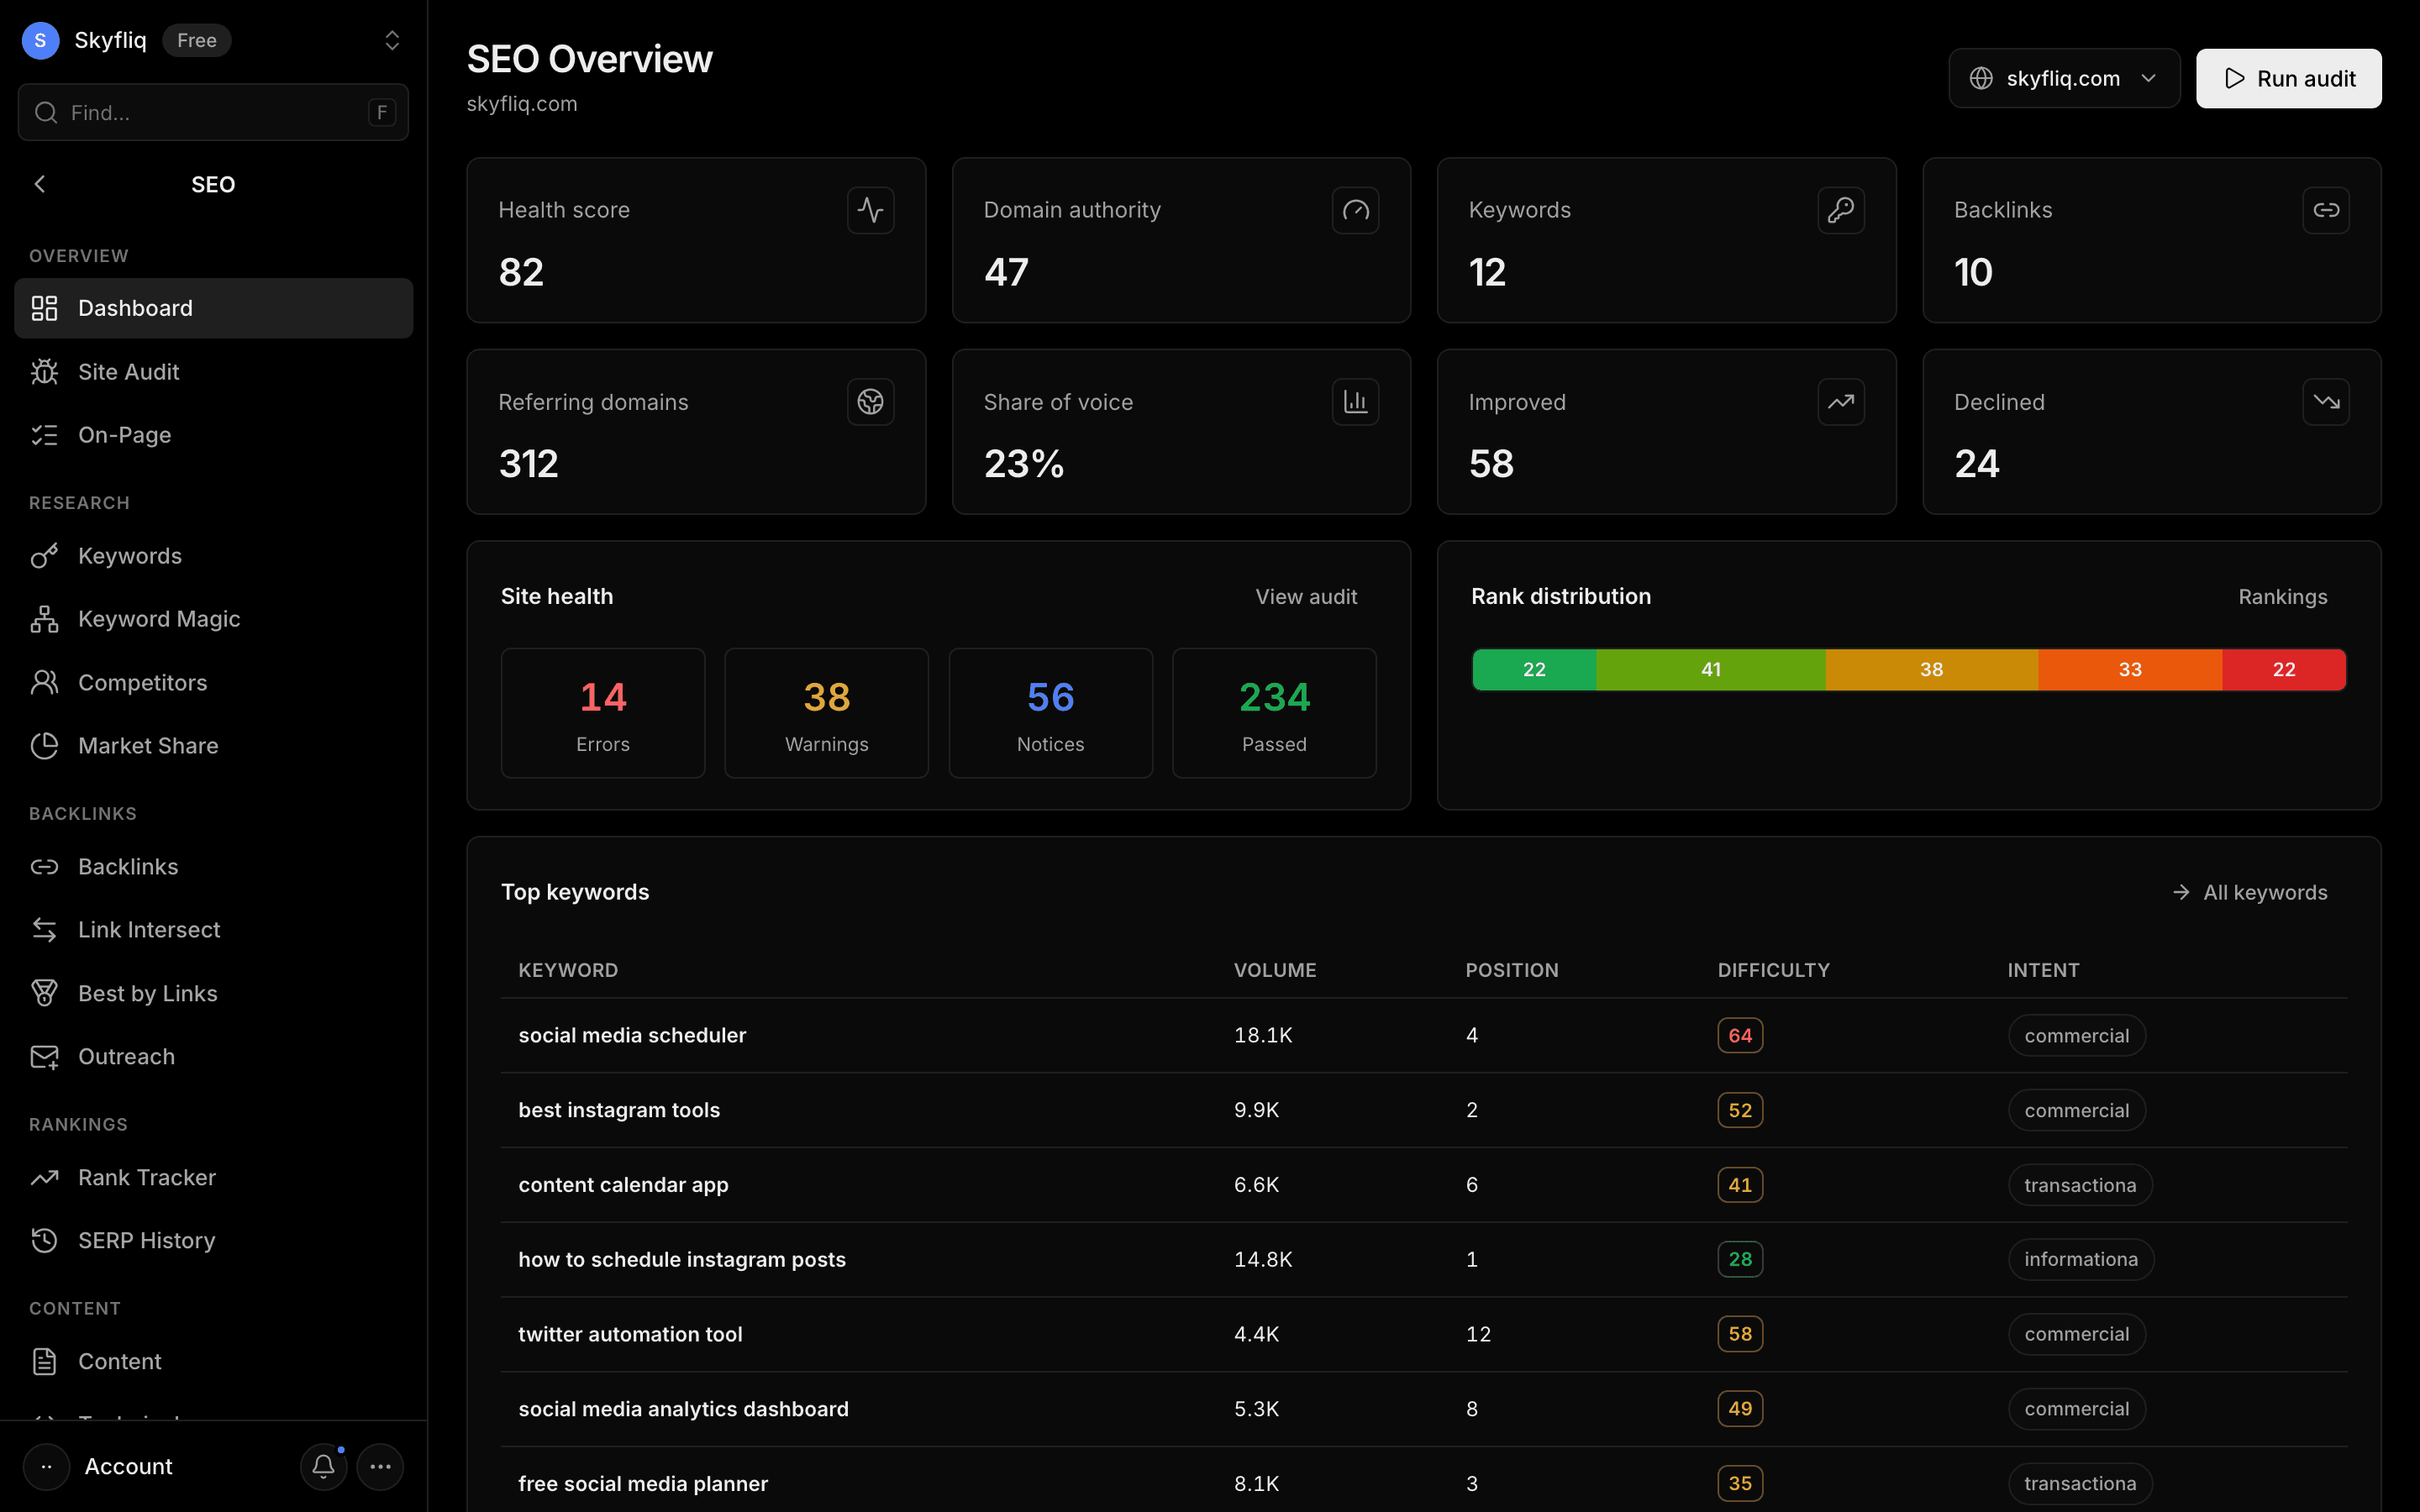Click the POSITION column header
The image size is (2420, 1512).
tap(1512, 970)
